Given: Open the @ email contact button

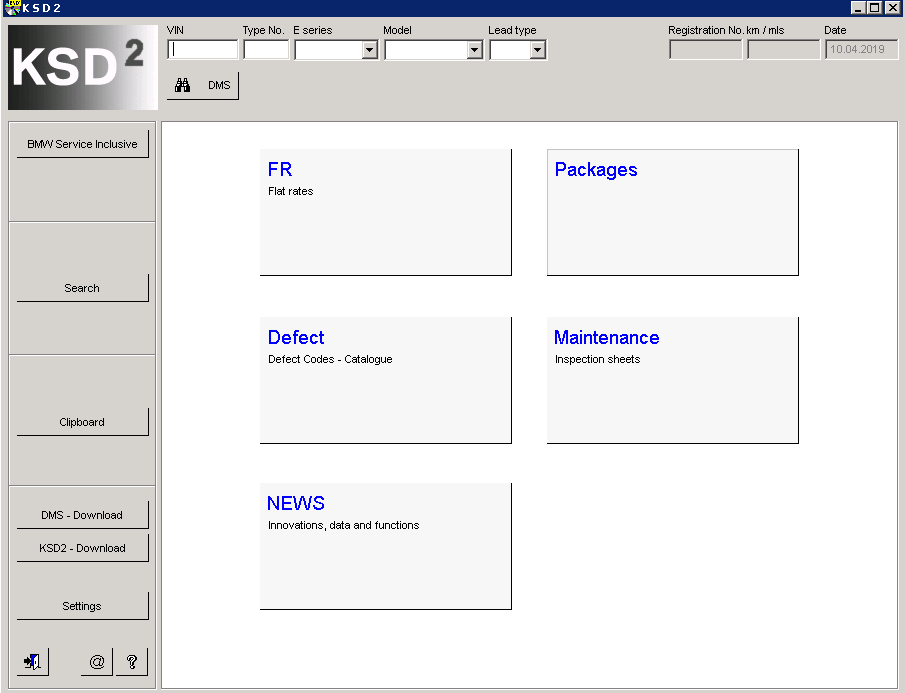Looking at the screenshot, I should (x=97, y=661).
